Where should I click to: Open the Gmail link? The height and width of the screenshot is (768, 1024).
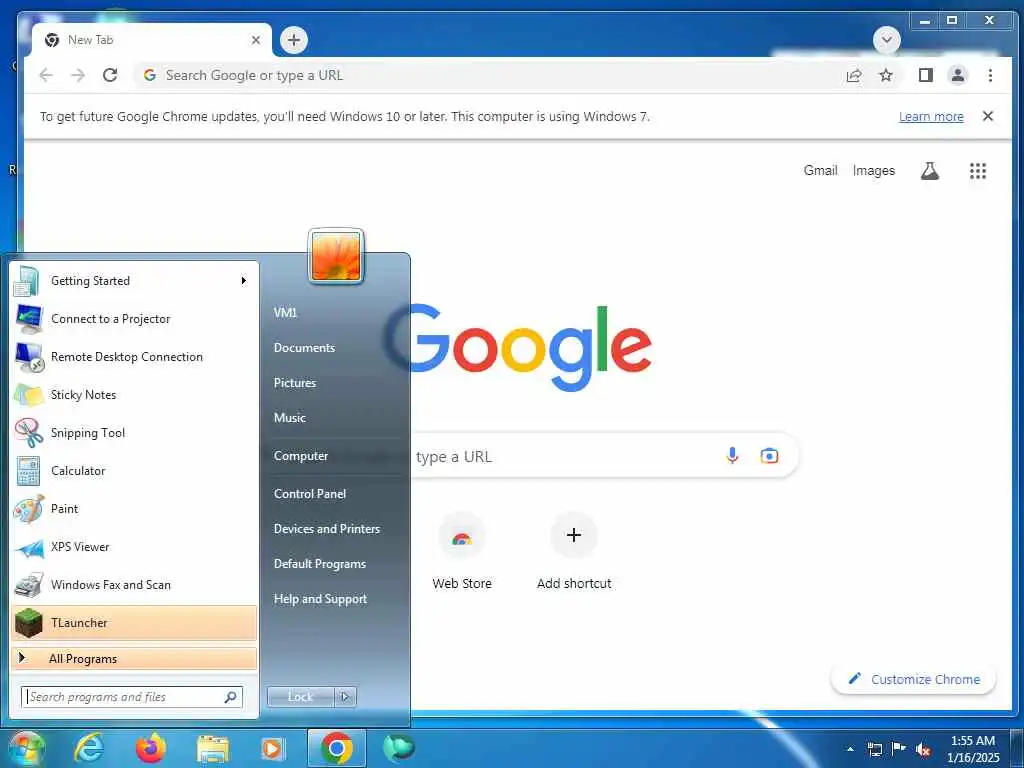820,170
